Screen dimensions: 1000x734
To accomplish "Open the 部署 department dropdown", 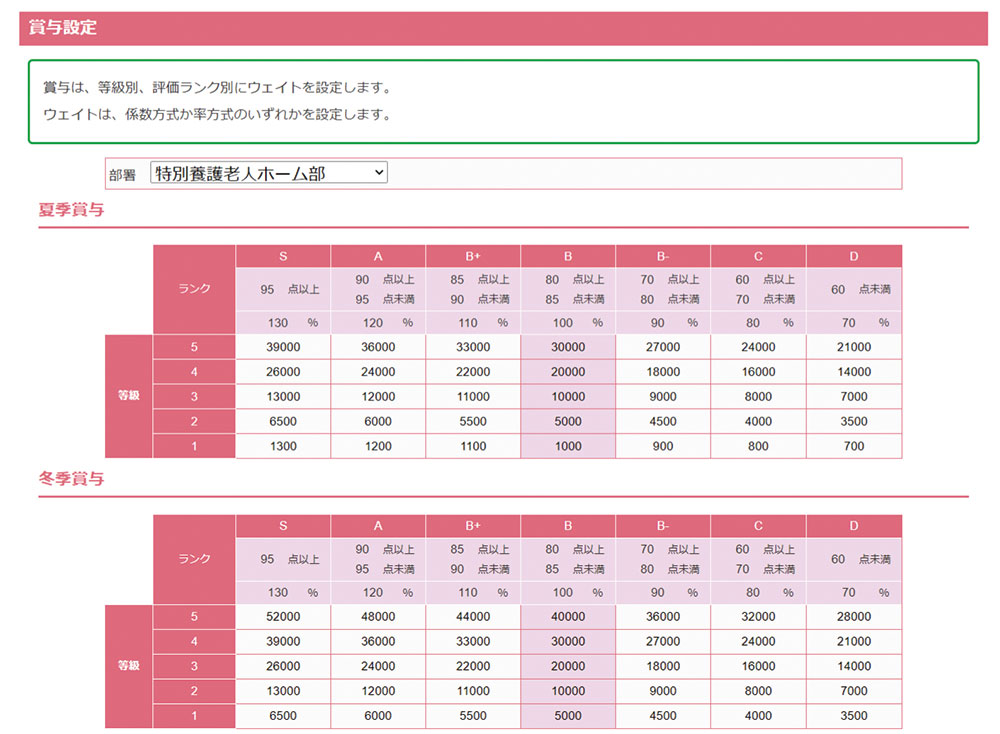I will pos(268,173).
